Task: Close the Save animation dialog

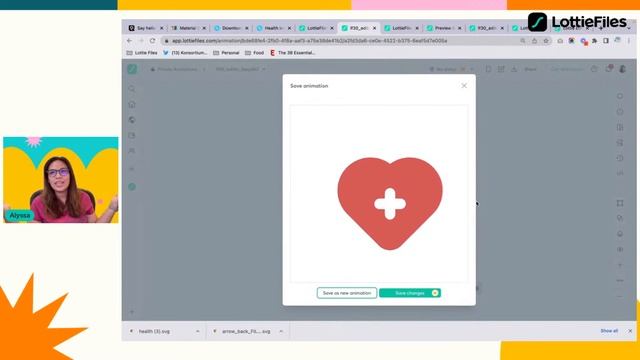Action: click(464, 86)
